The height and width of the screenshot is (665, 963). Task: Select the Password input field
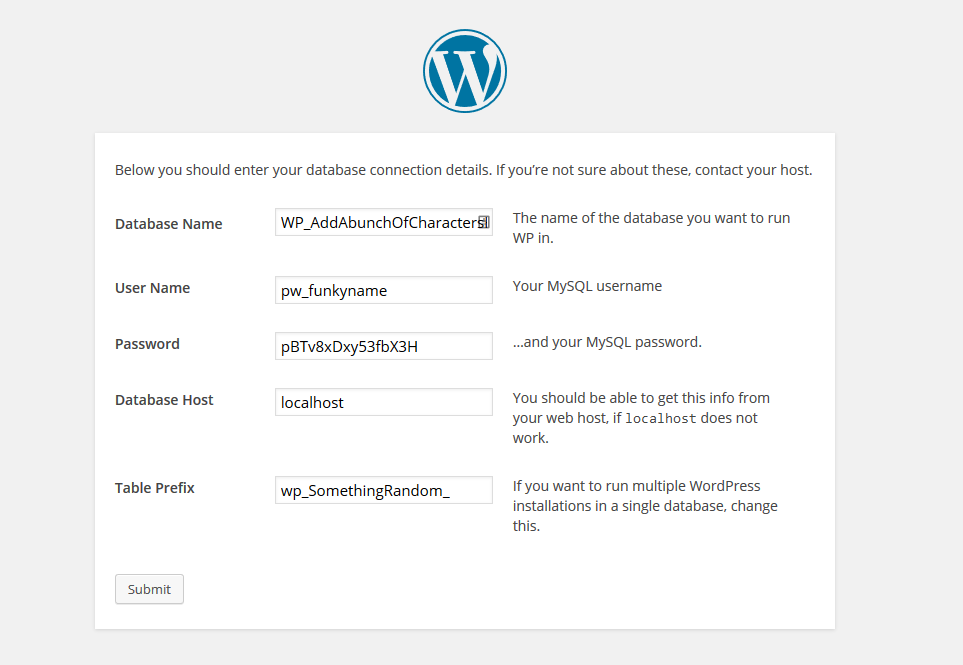pyautogui.click(x=383, y=346)
